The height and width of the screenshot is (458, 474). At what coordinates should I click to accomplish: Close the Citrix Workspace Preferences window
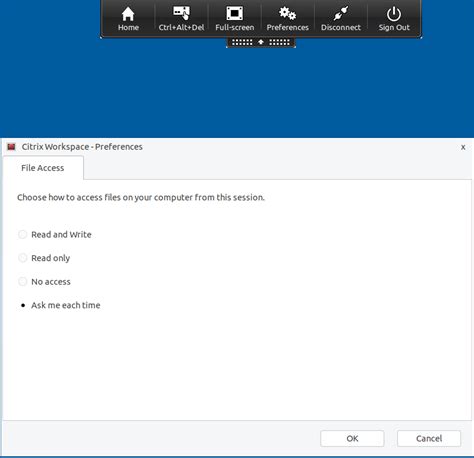coord(463,147)
